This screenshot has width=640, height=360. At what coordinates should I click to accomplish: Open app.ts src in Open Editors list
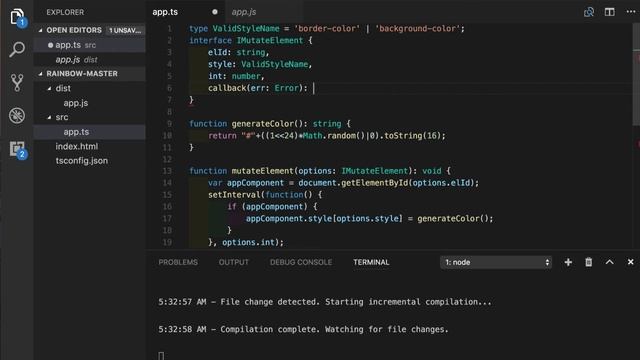(89, 45)
